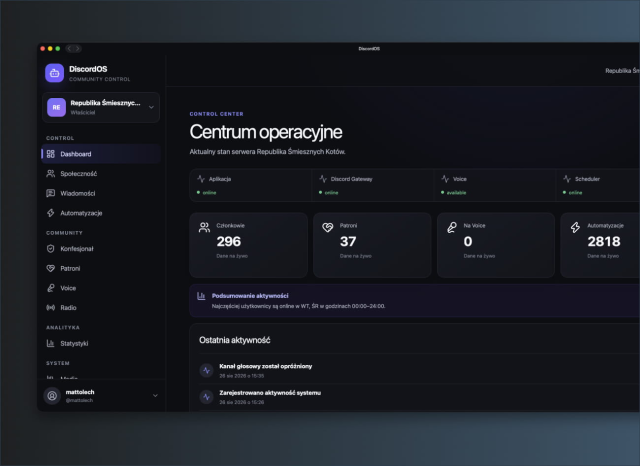Click the Na Voice 0 stat card

496,245
